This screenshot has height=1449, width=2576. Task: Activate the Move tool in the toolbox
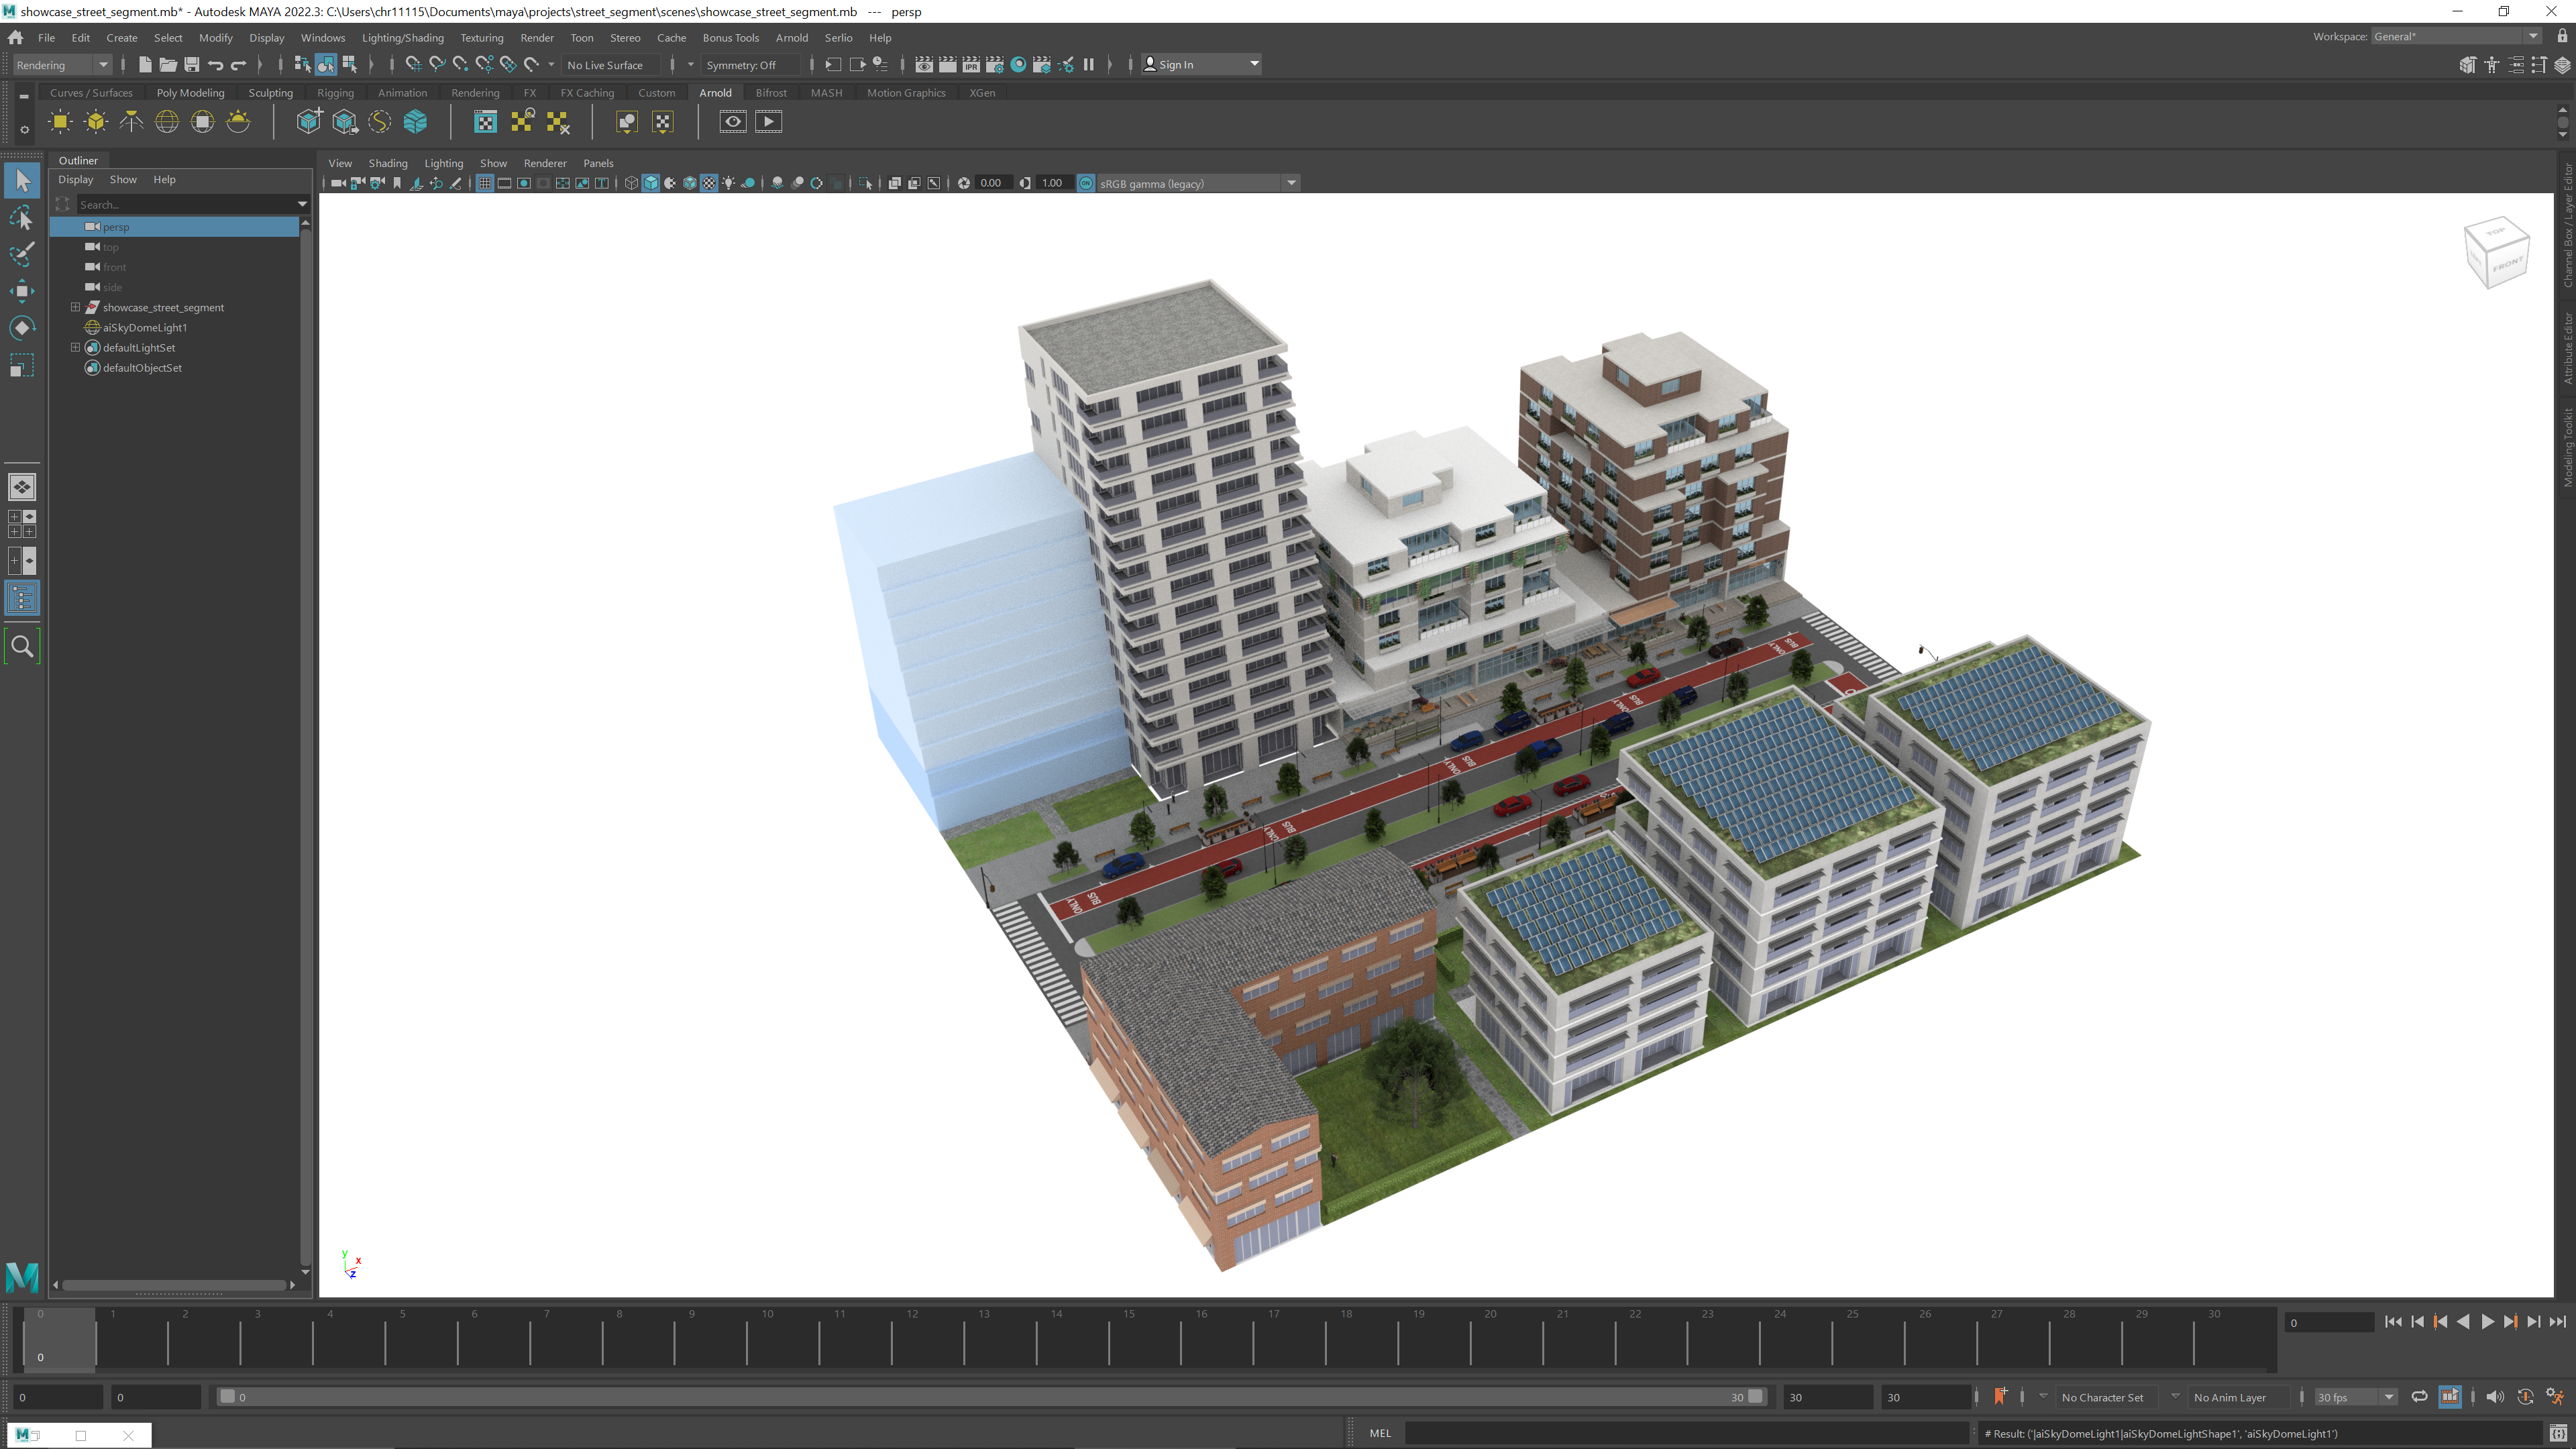pos(22,291)
